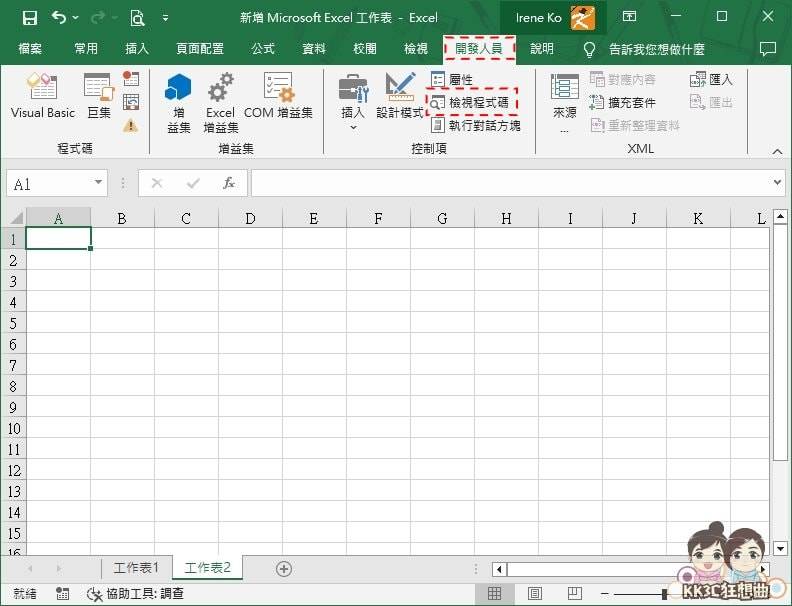This screenshot has width=792, height=606.
Task: Click the insert function fx icon
Action: 229,183
